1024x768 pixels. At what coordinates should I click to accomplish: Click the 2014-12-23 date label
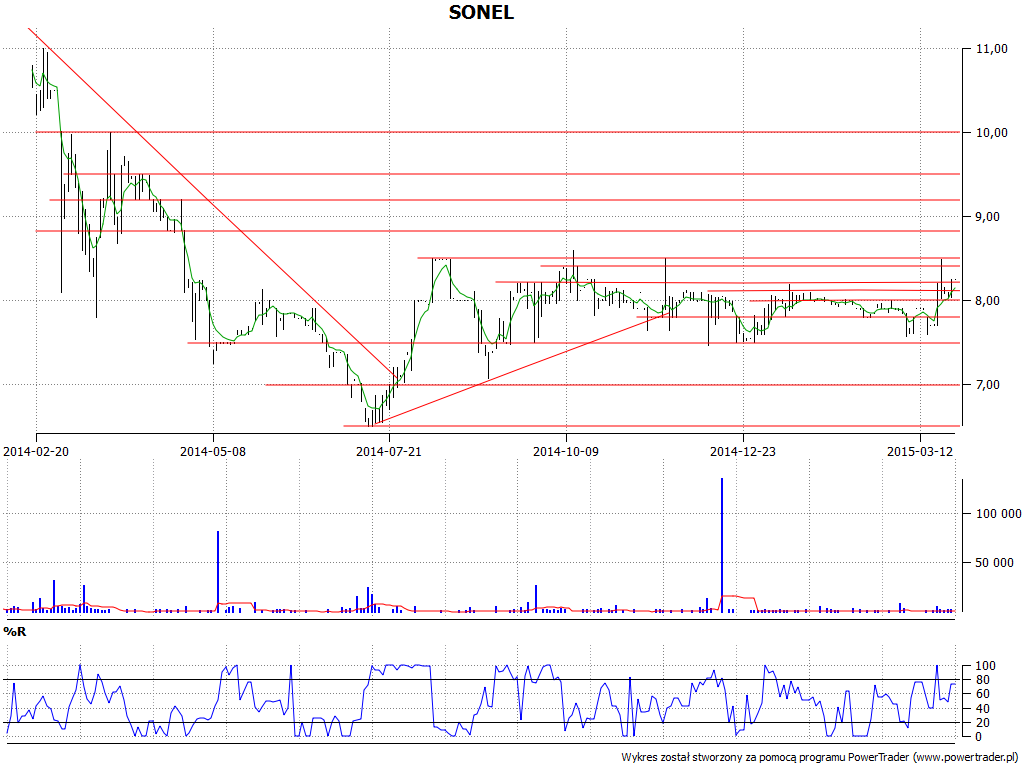(x=743, y=451)
